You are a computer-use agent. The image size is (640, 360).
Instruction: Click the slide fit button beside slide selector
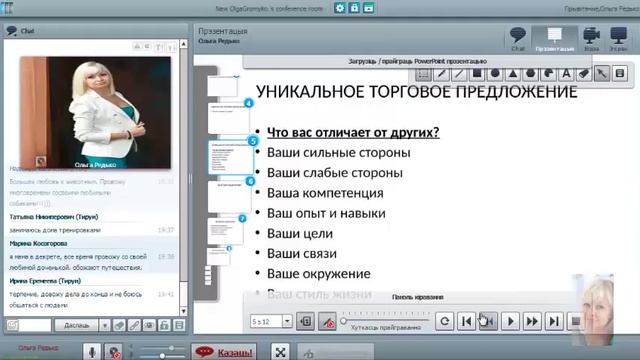tap(305, 322)
